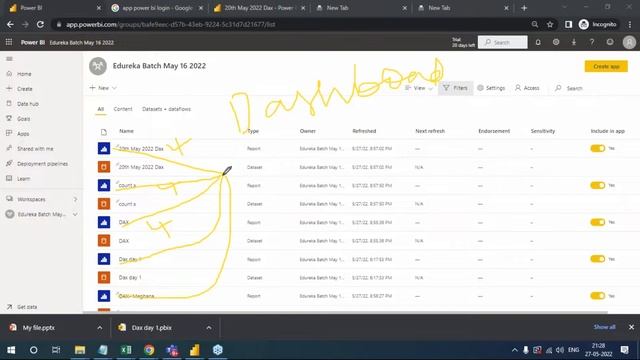Click report icon of 20th May 2022 Dax
640x360 pixels.
(104, 149)
